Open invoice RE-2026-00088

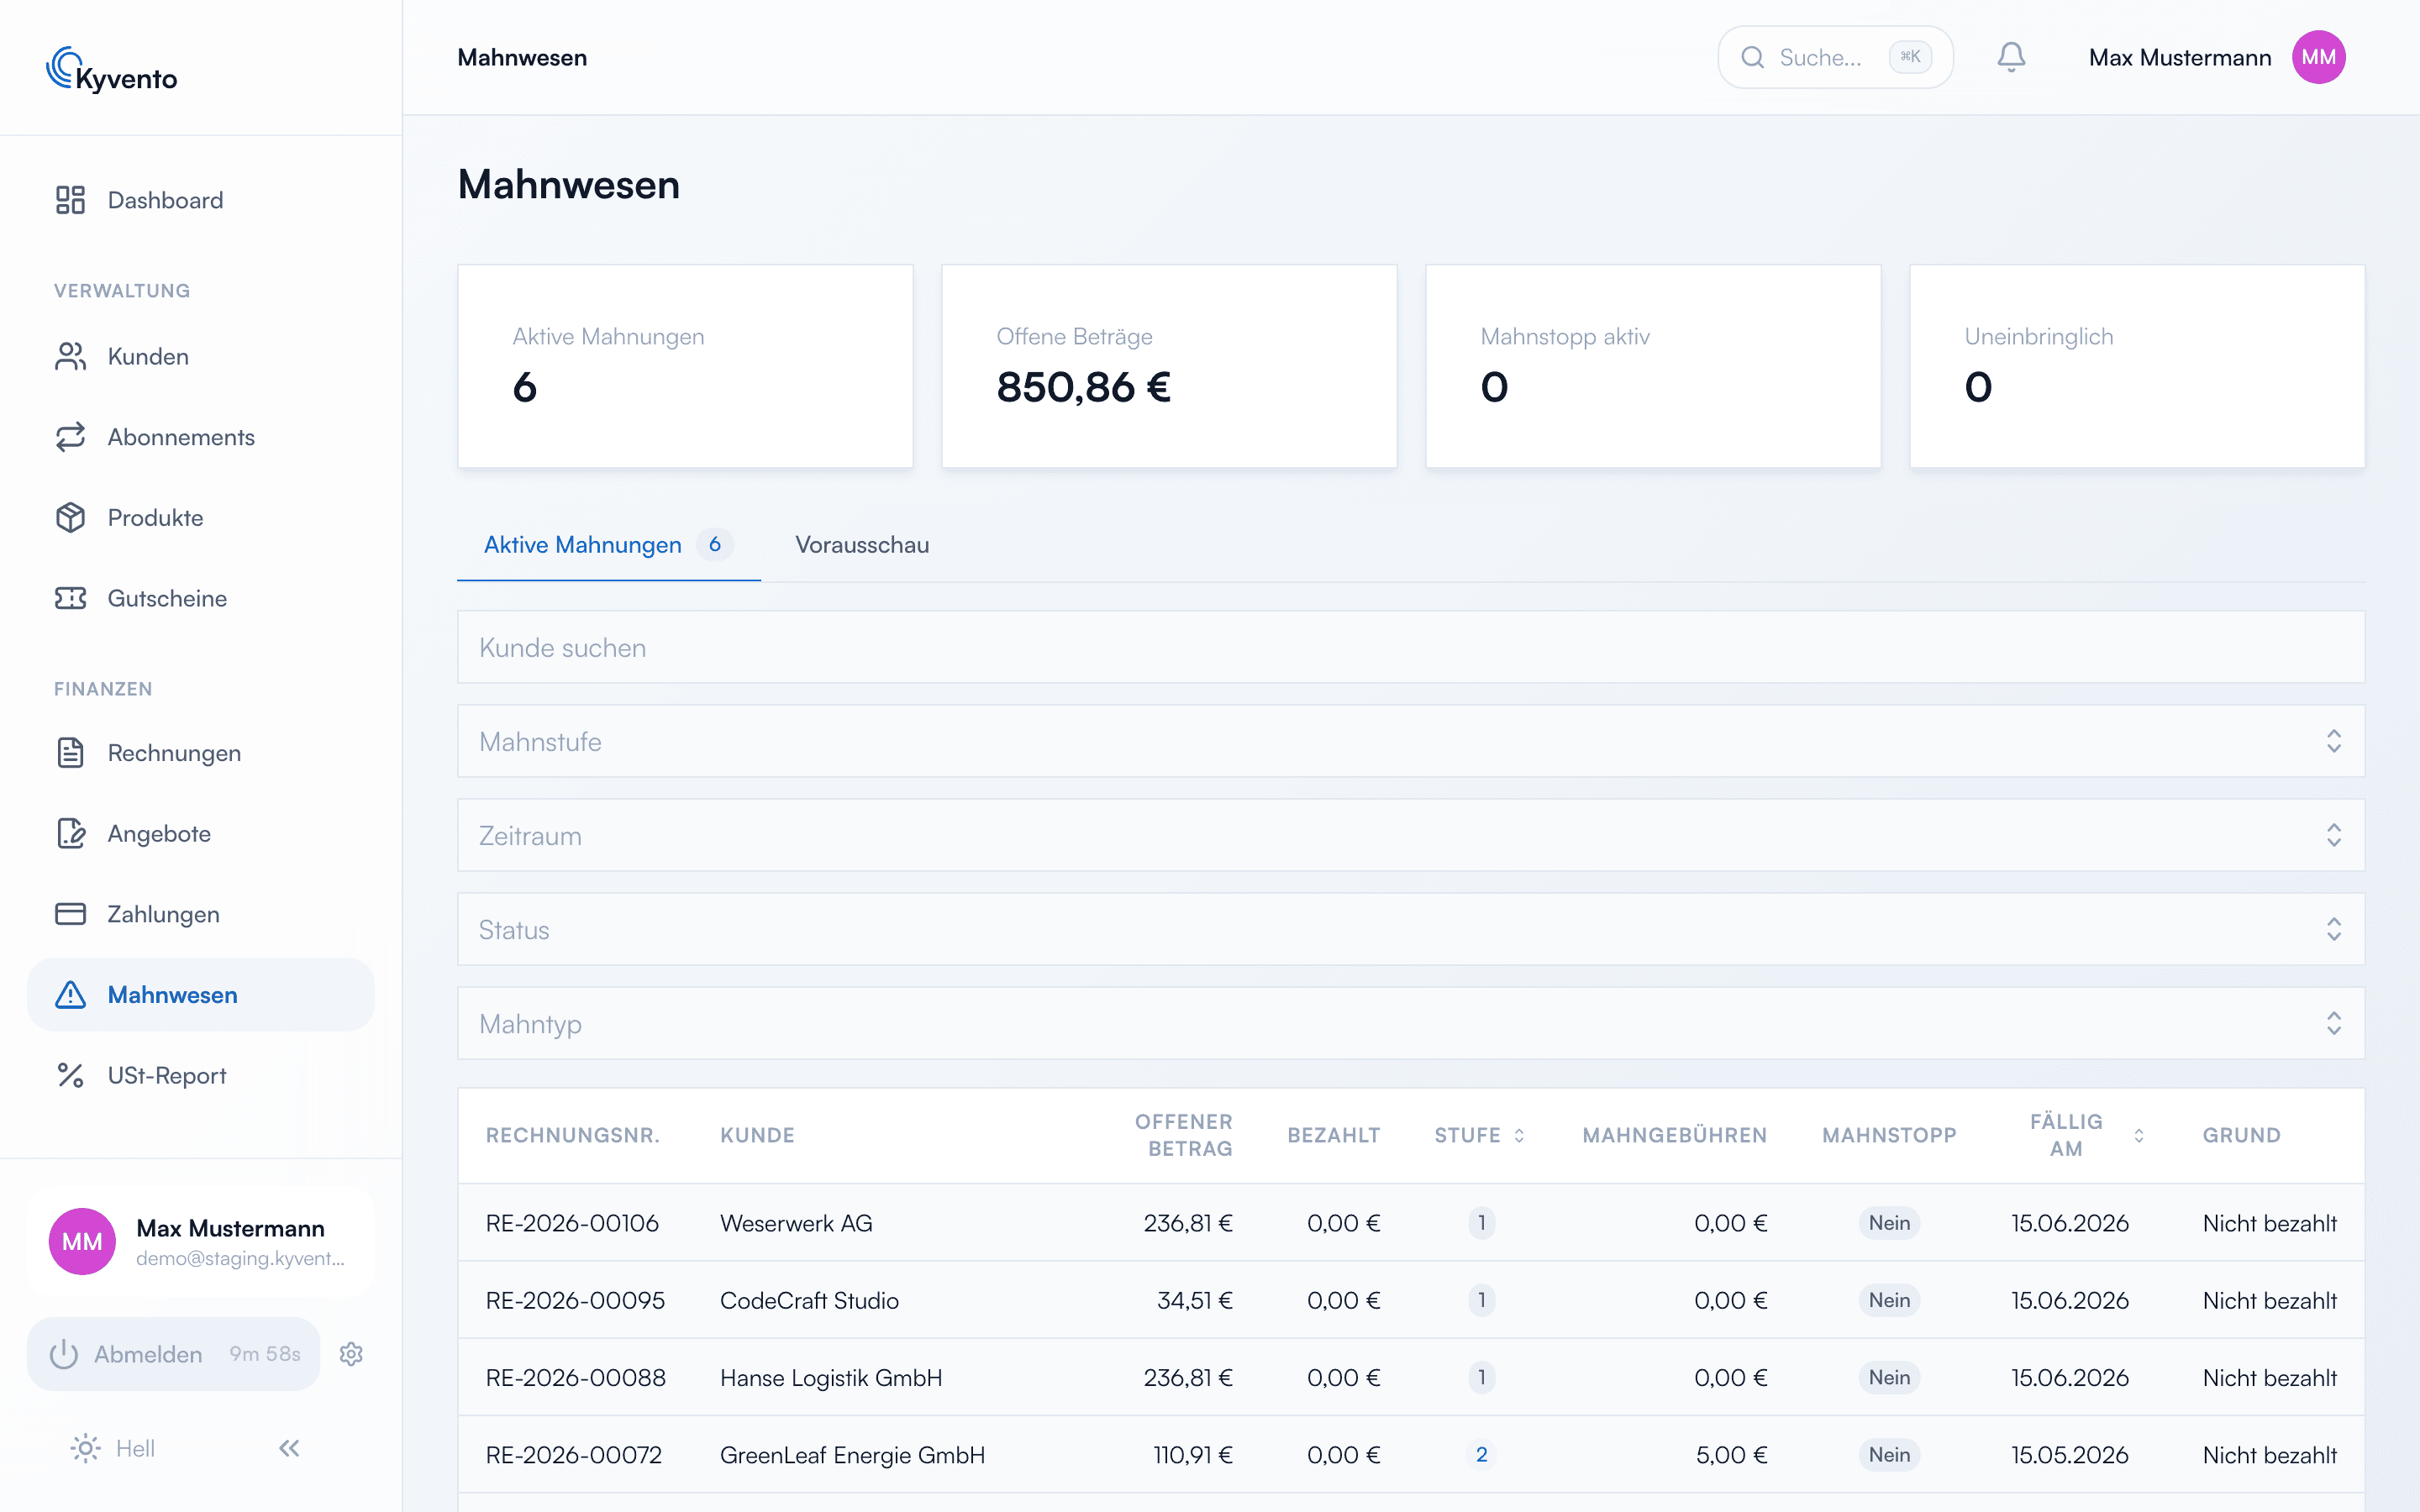576,1377
